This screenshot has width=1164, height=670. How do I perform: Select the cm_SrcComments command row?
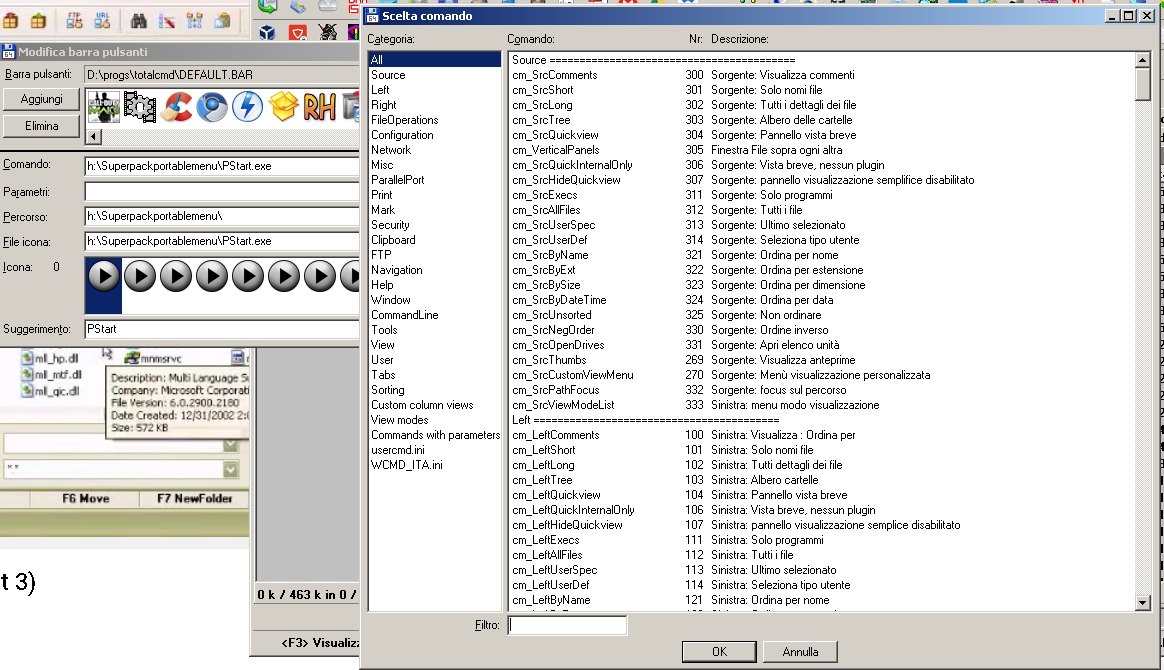(820, 75)
